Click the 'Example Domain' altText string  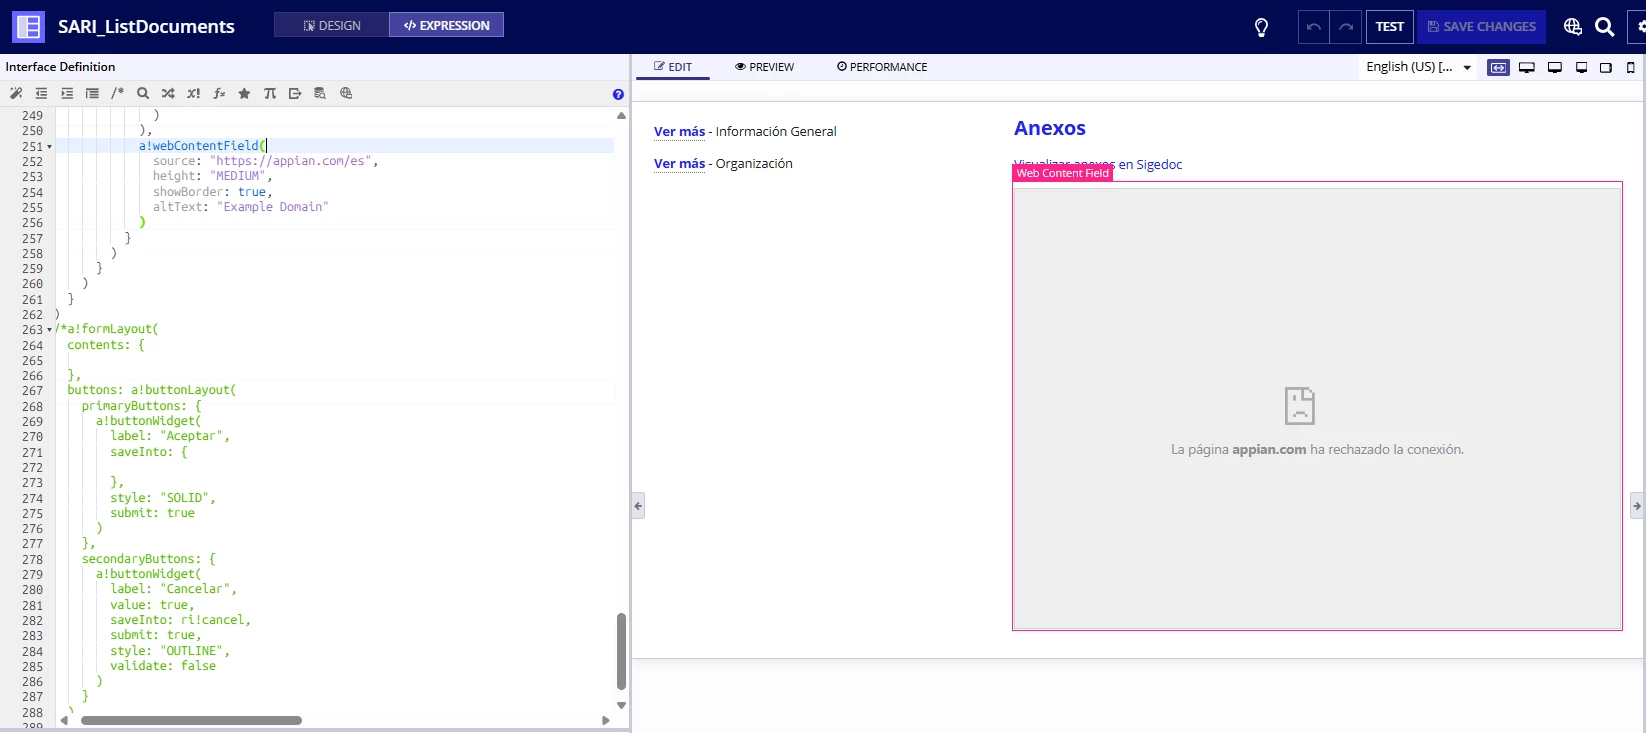[x=272, y=207]
